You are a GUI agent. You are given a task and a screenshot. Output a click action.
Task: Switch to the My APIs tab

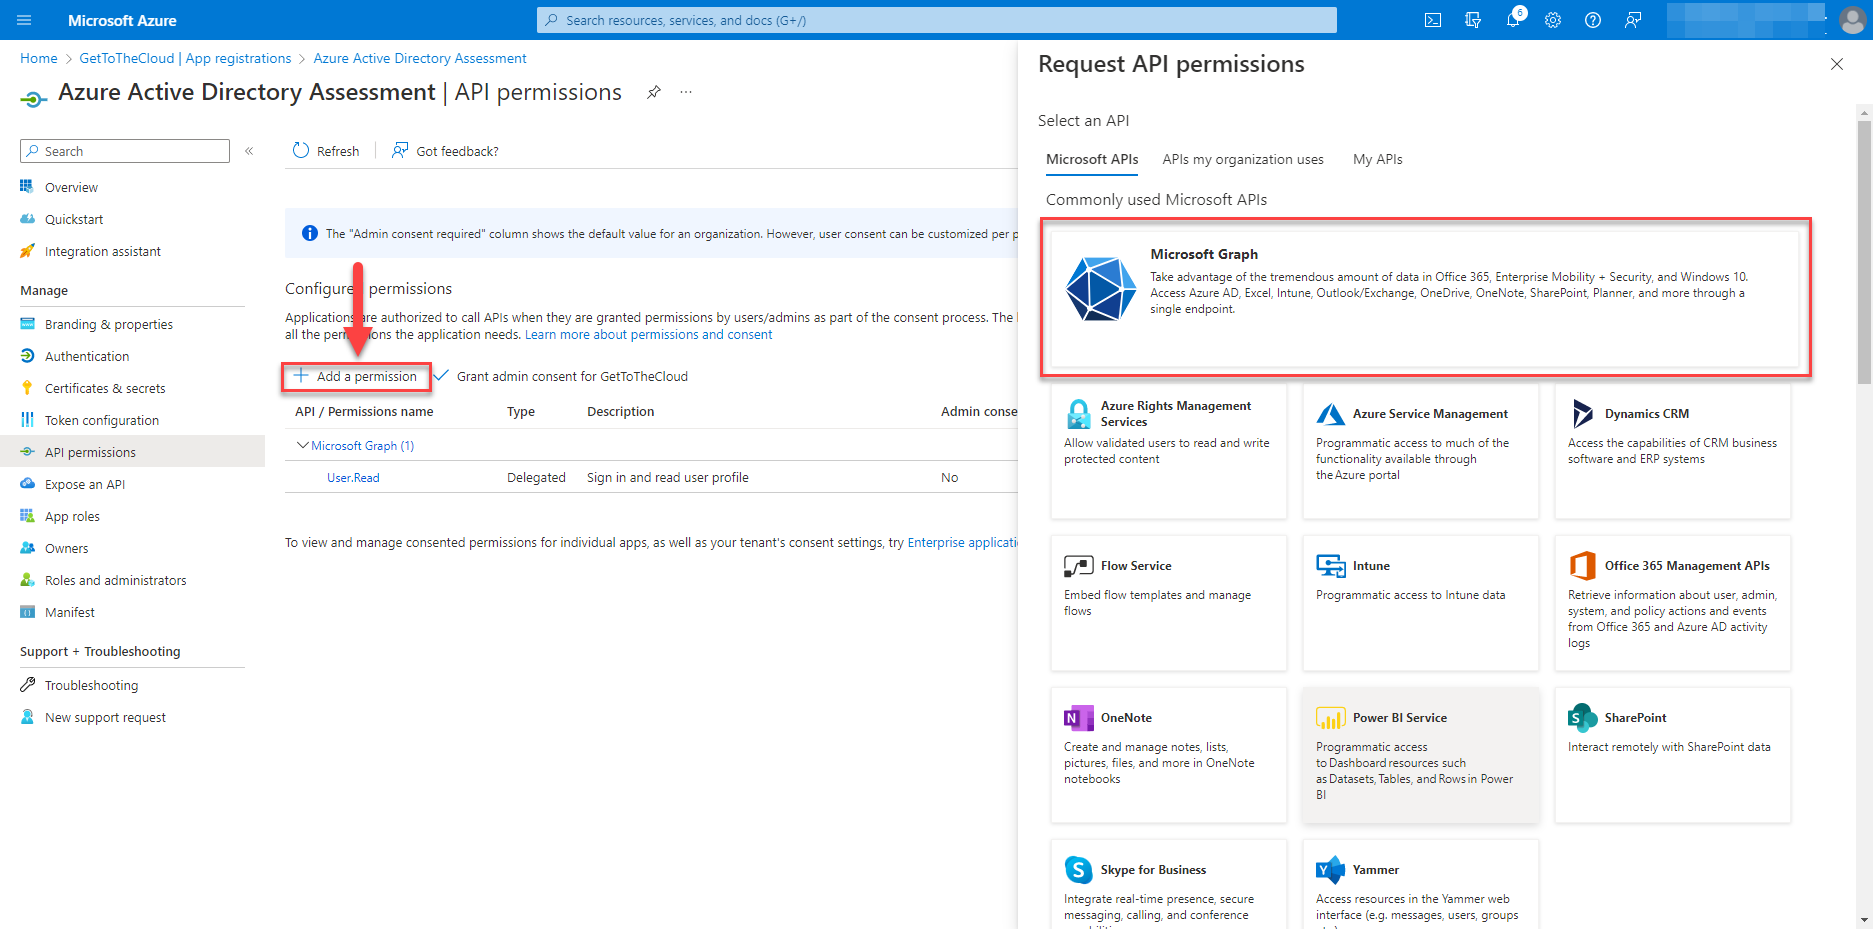click(x=1377, y=159)
